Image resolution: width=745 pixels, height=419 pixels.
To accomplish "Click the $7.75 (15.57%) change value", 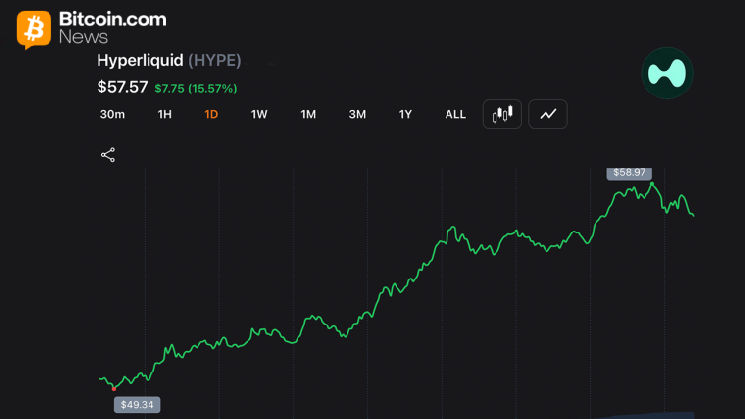I will pos(196,88).
